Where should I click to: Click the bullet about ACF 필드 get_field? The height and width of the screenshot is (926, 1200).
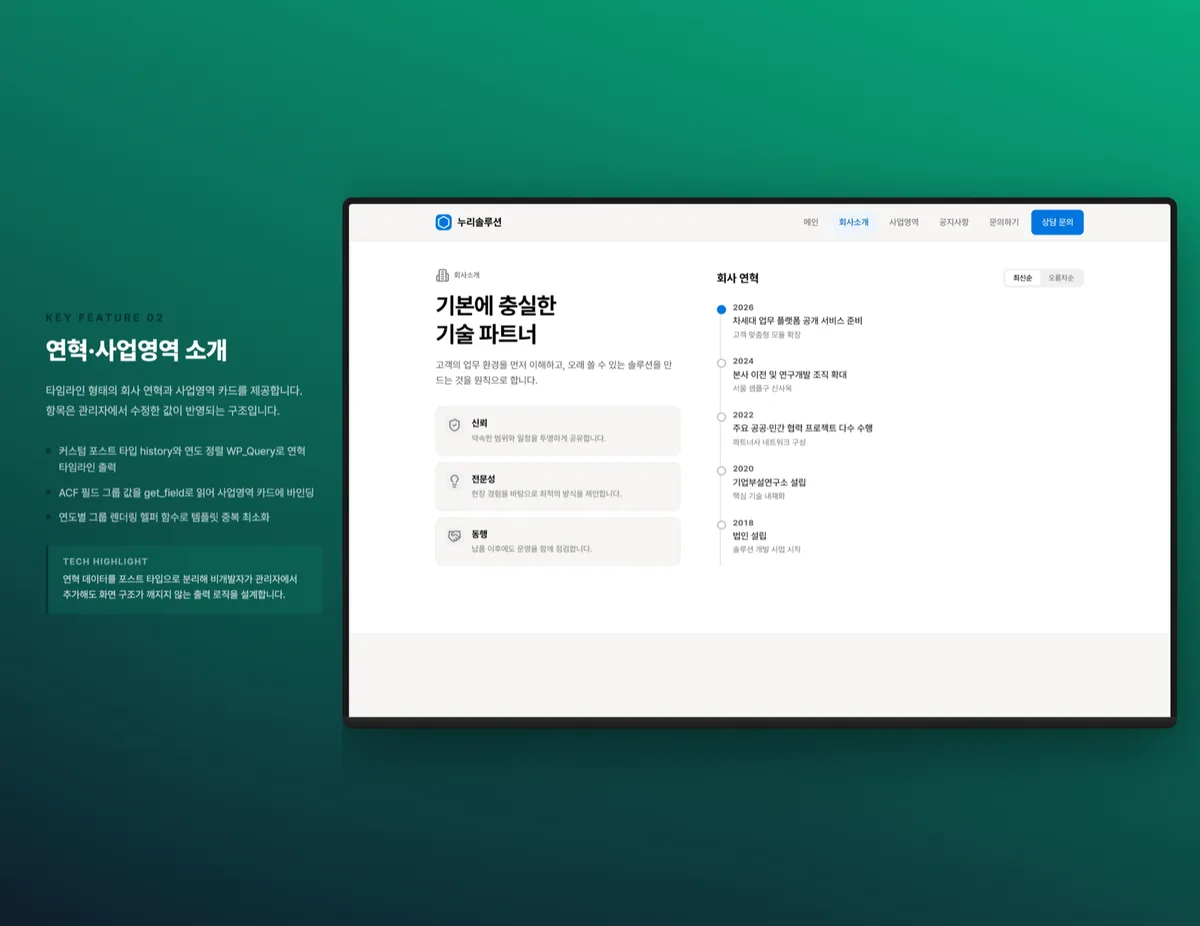[x=186, y=493]
